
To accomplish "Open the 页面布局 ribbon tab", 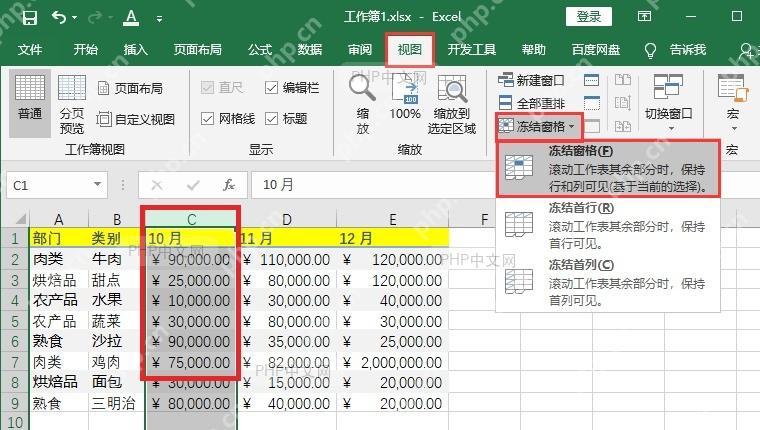I will click(x=198, y=49).
